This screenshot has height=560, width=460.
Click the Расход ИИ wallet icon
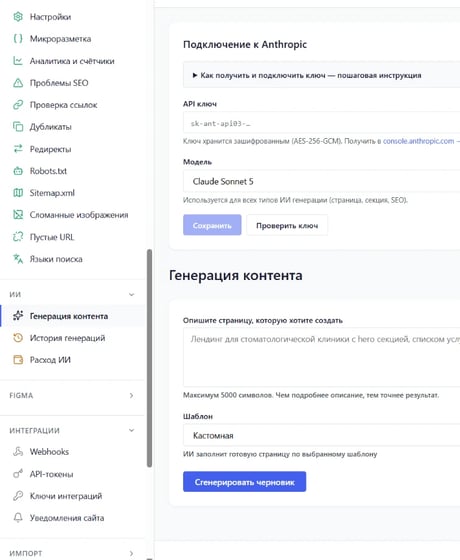coord(18,360)
